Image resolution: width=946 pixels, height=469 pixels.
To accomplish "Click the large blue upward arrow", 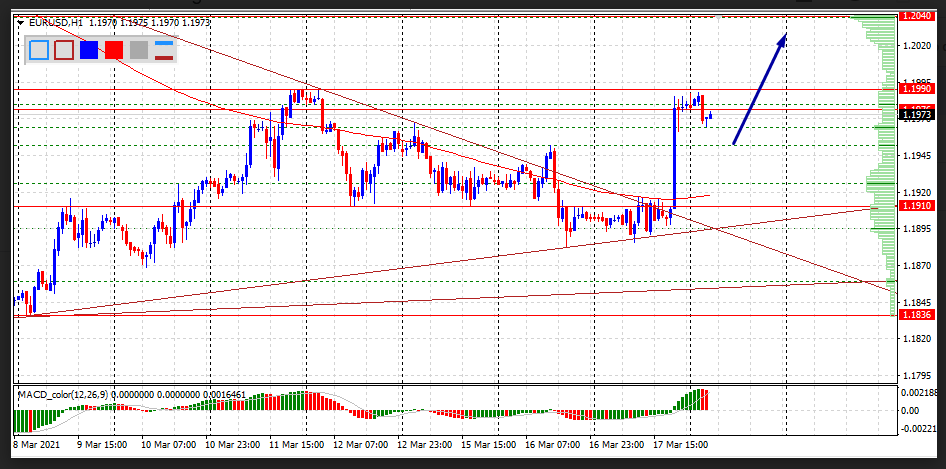I will pos(760,90).
